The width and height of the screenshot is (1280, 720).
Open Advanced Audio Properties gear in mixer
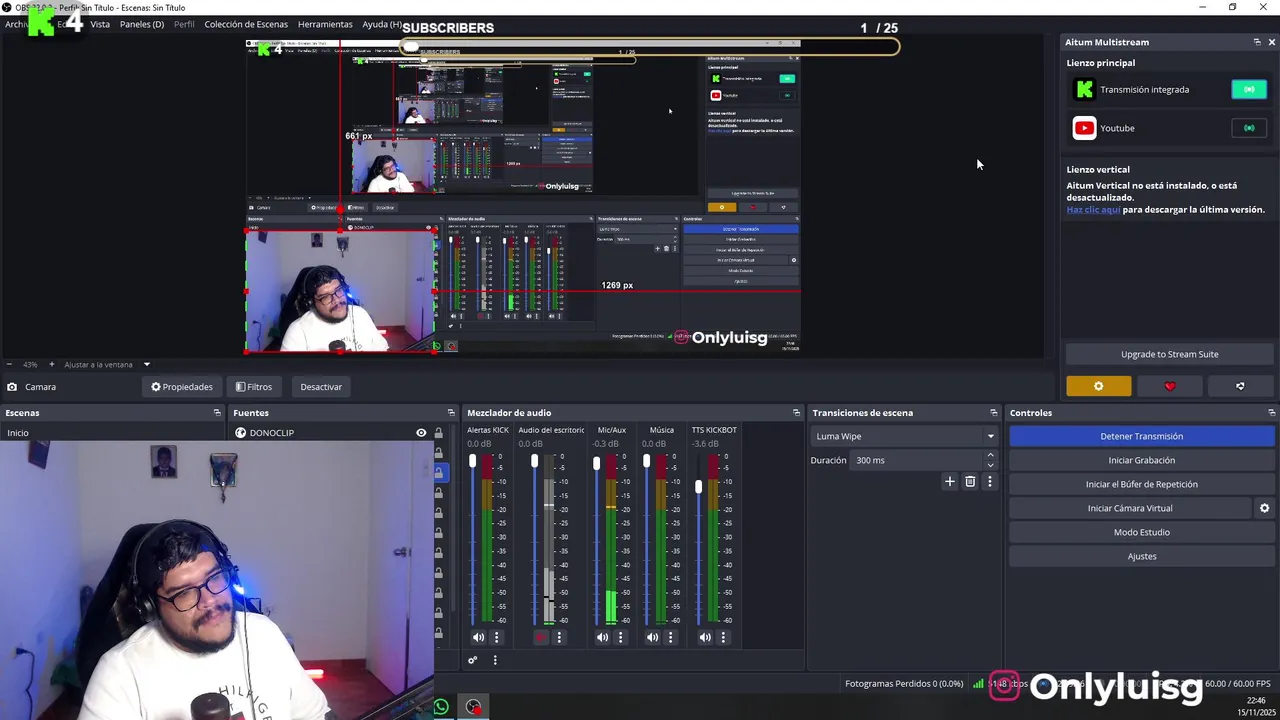click(x=472, y=660)
